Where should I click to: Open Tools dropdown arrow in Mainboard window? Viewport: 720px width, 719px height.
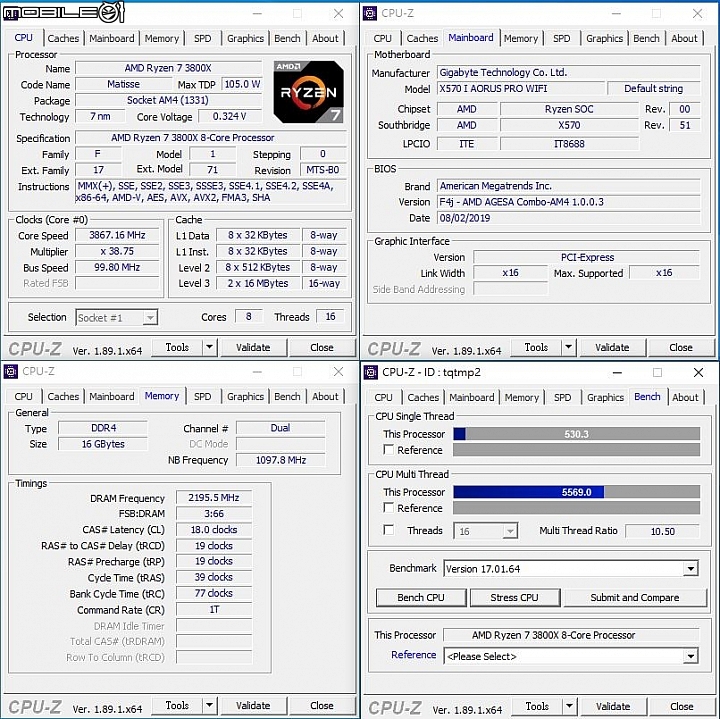click(x=568, y=348)
